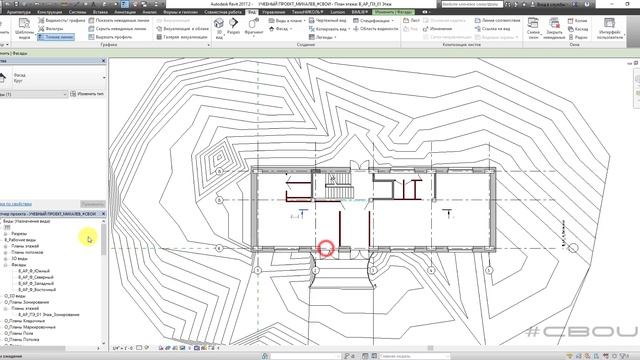Open the Легенды dropdown
Viewport: 640px width, 360px height.
pos(322,37)
